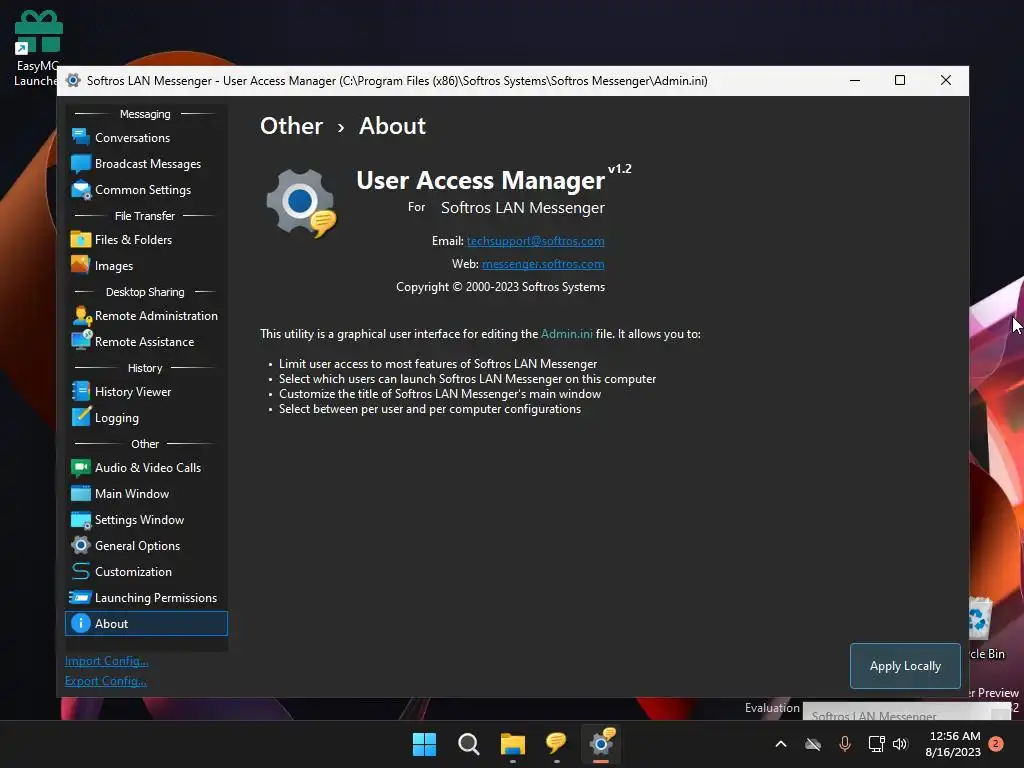Open File Explorer from taskbar
This screenshot has height=768, width=1024.
pos(513,744)
